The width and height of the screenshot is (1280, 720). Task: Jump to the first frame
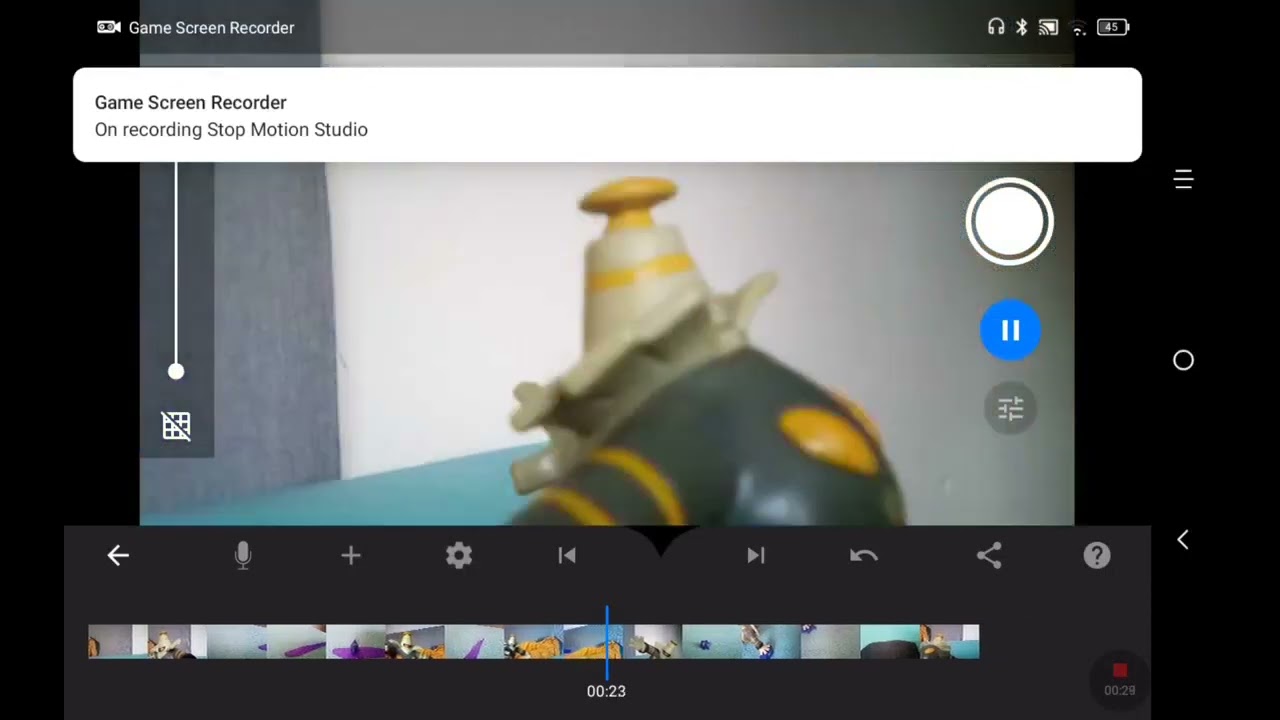[x=567, y=555]
